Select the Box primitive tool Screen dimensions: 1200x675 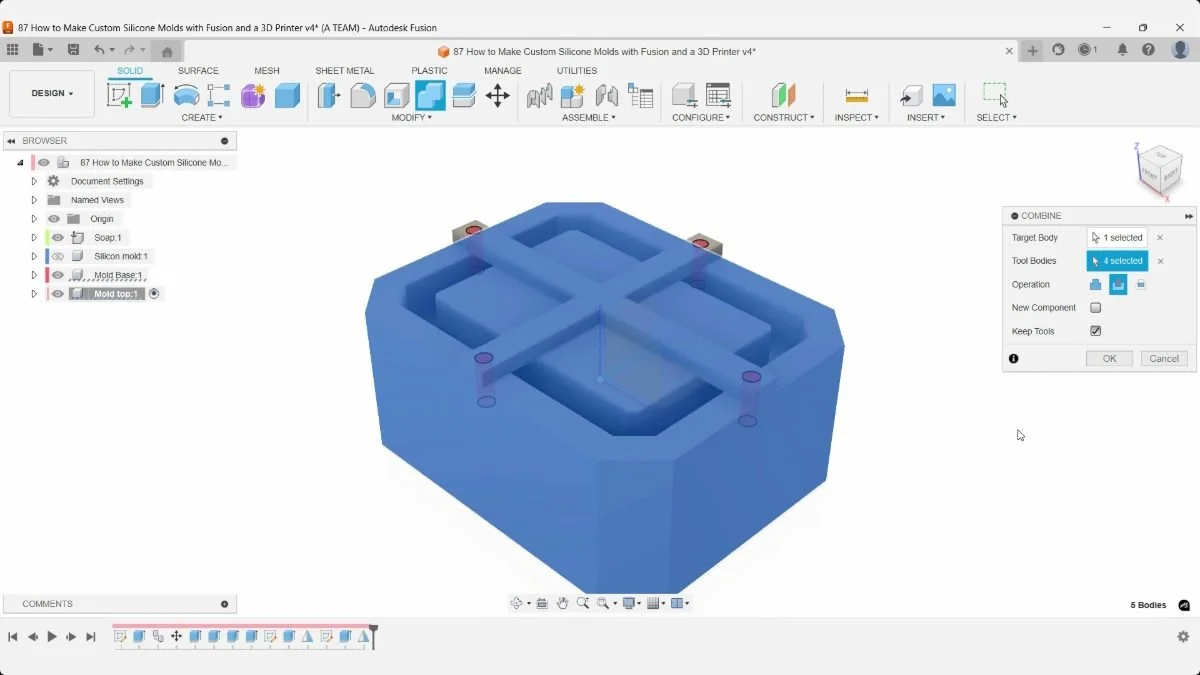[x=287, y=95]
